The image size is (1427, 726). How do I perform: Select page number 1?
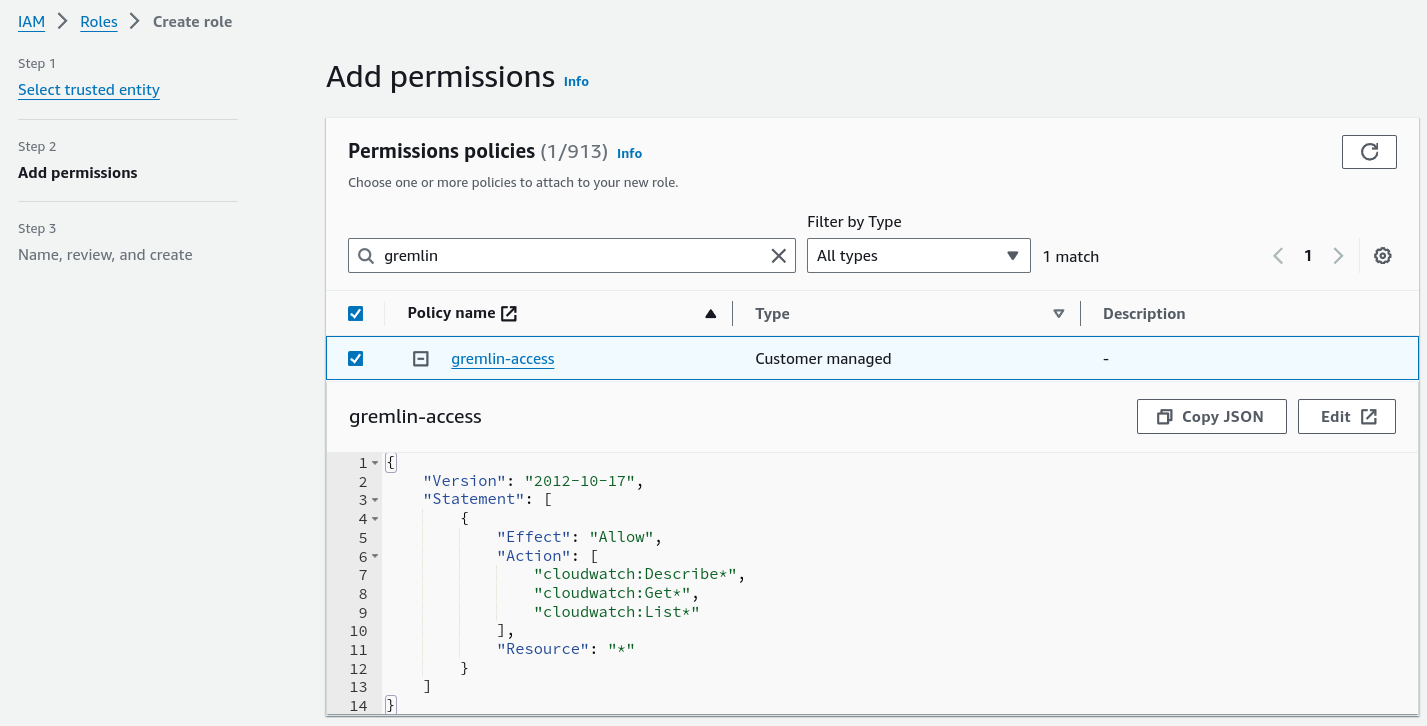(x=1307, y=256)
